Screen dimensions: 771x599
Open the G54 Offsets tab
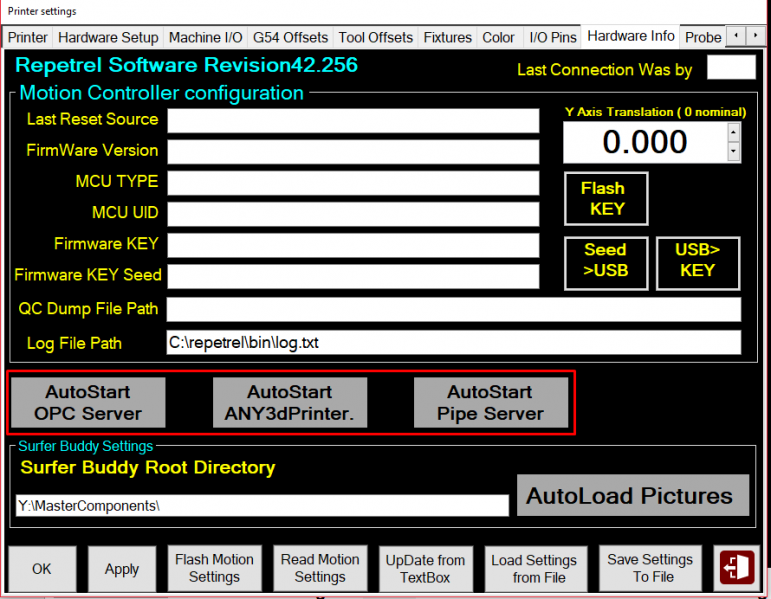(290, 37)
